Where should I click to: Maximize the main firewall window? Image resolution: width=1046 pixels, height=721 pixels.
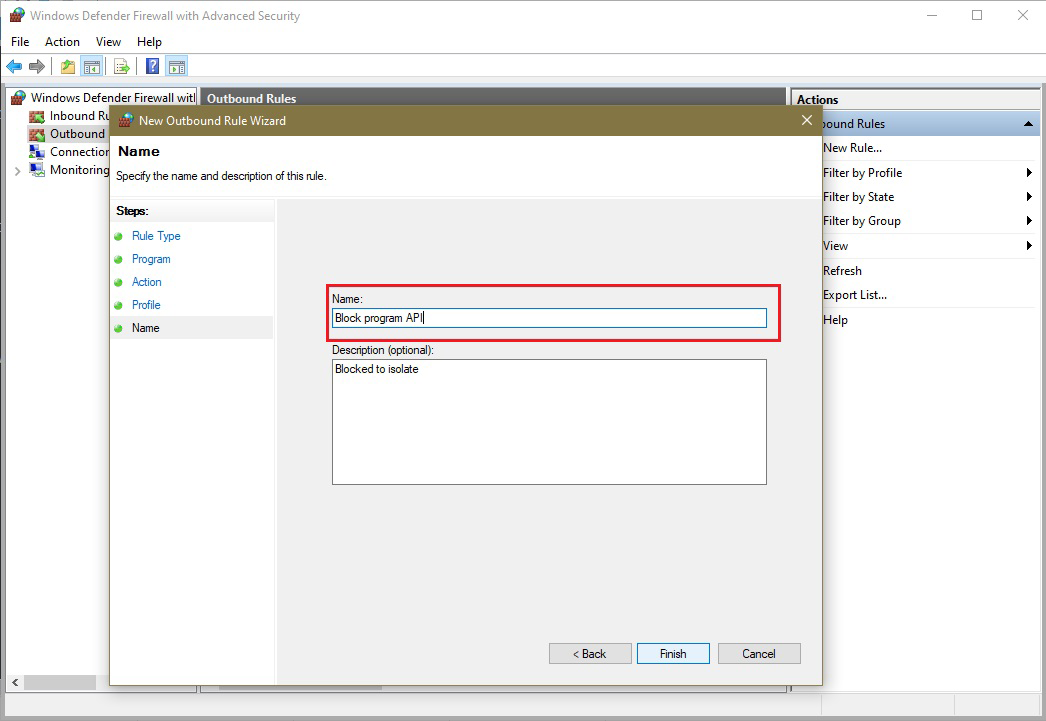click(x=977, y=15)
